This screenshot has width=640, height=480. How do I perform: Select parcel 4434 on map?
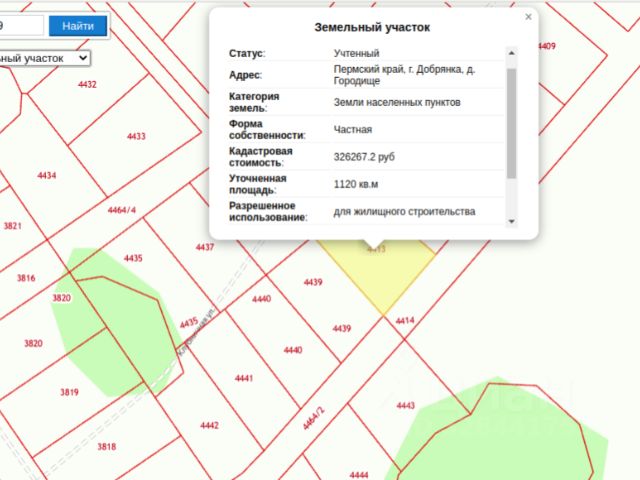[47, 176]
